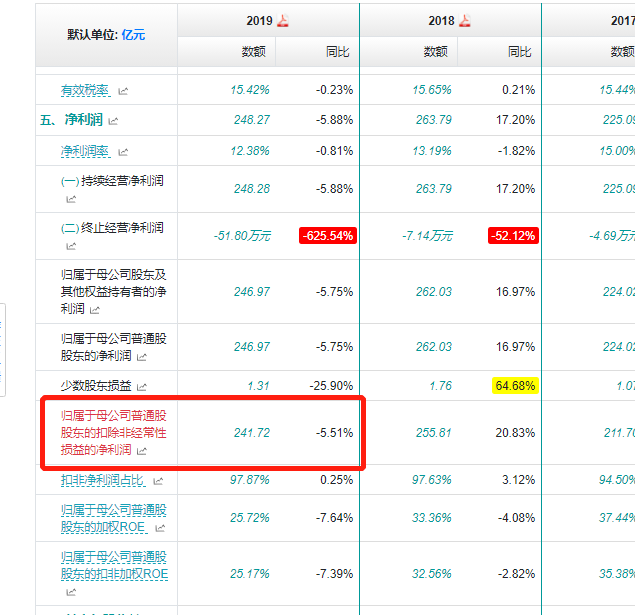Open the 2018 annual report PDF icon
Image resolution: width=635 pixels, height=615 pixels.
coord(465,21)
